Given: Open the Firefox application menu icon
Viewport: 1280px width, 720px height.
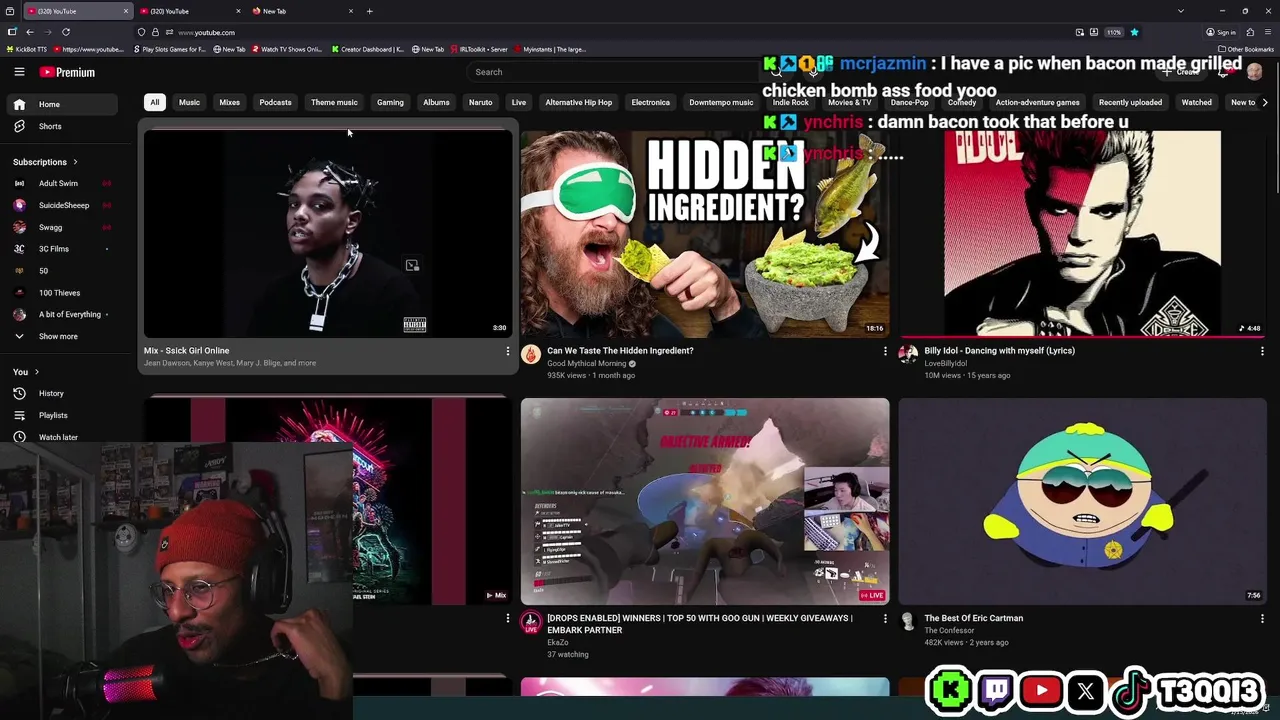Looking at the screenshot, I should tap(1267, 32).
